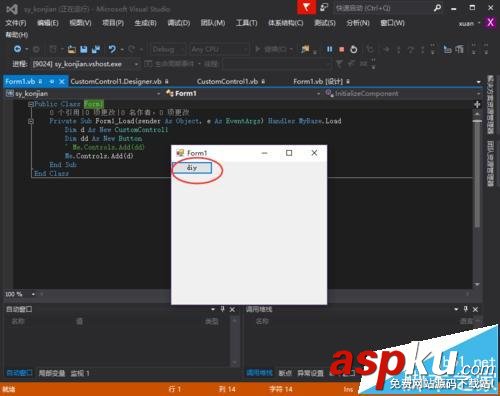Restart debugging circular arrow icon

354,49
